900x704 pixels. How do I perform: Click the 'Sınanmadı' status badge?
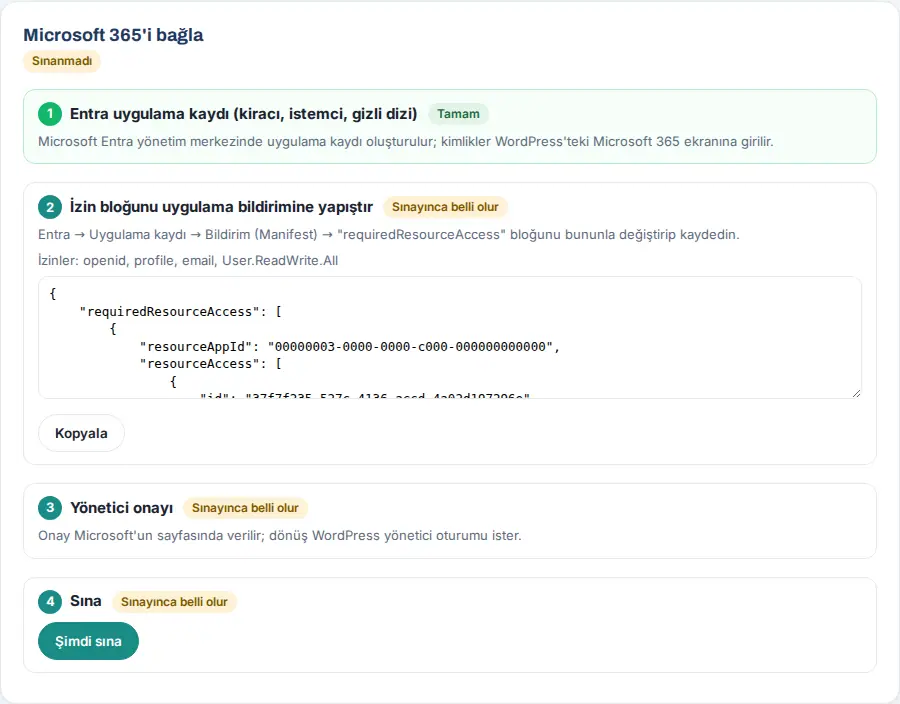(62, 61)
